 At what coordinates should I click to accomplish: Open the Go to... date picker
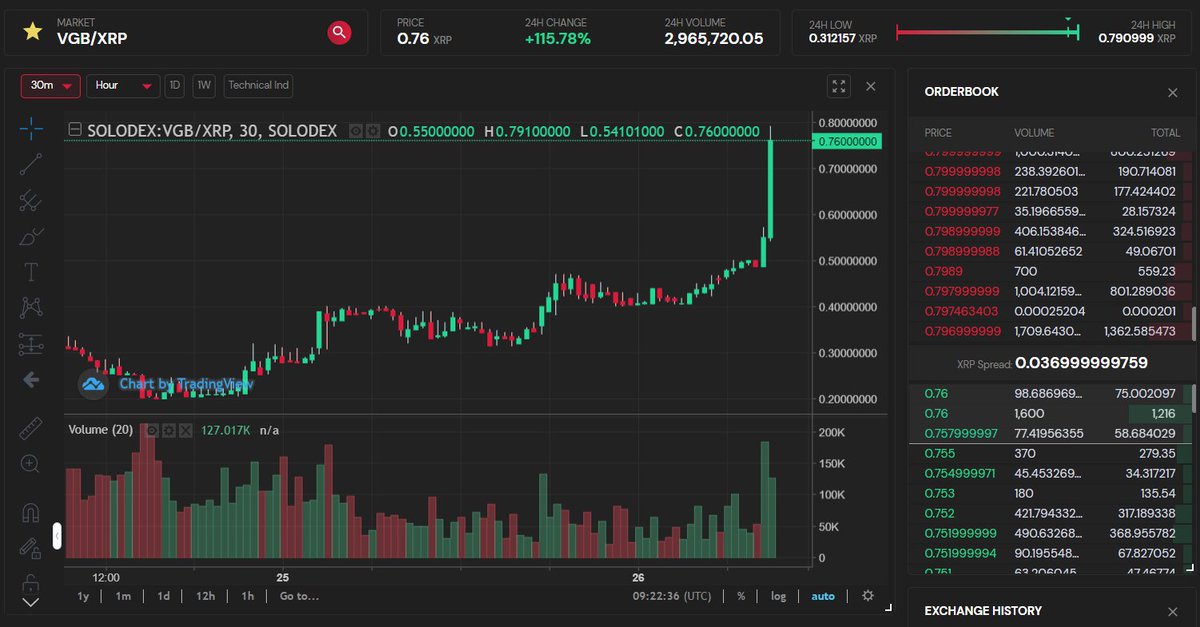(299, 596)
